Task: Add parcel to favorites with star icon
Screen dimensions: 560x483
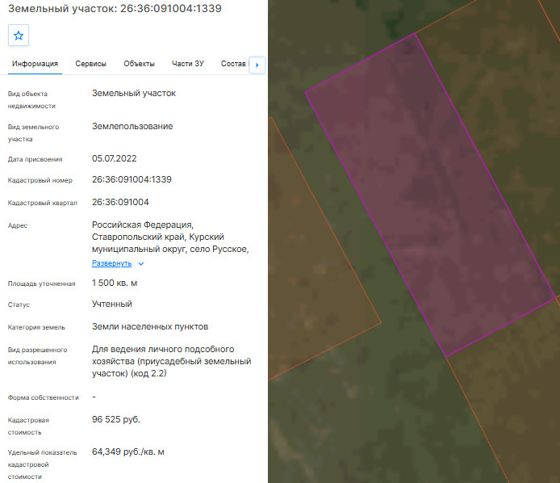Action: pyautogui.click(x=18, y=35)
